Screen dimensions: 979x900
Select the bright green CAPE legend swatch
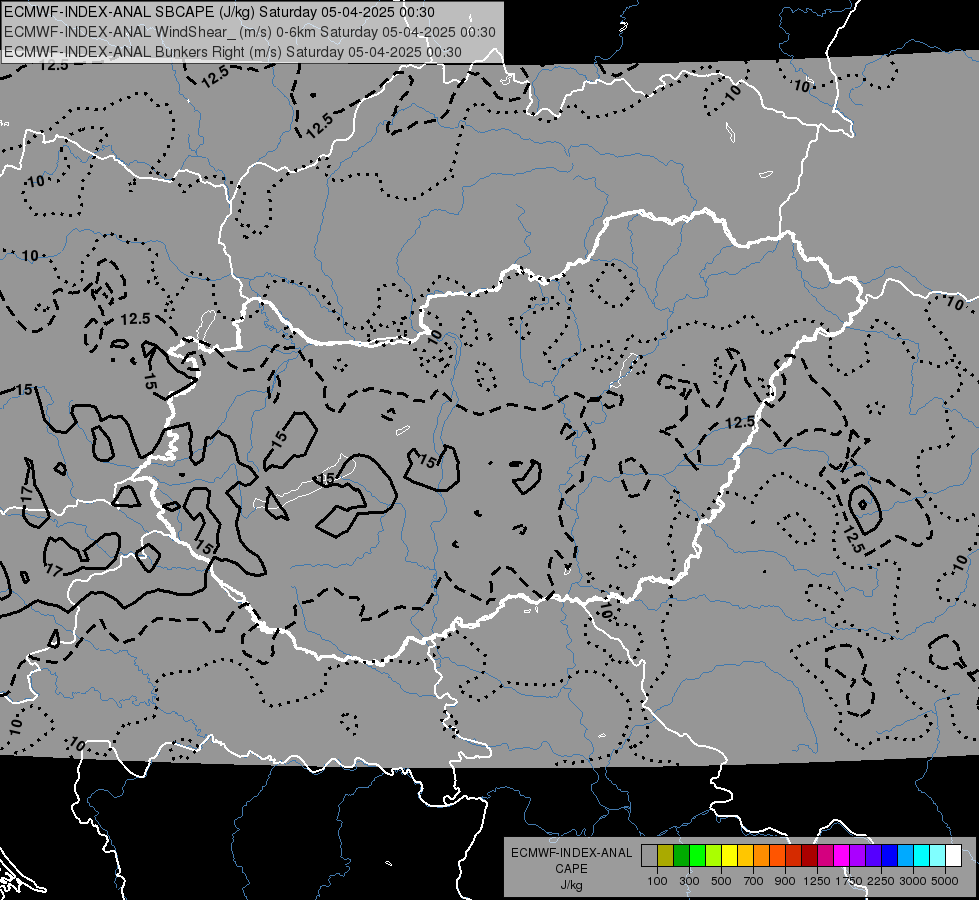coord(697,855)
